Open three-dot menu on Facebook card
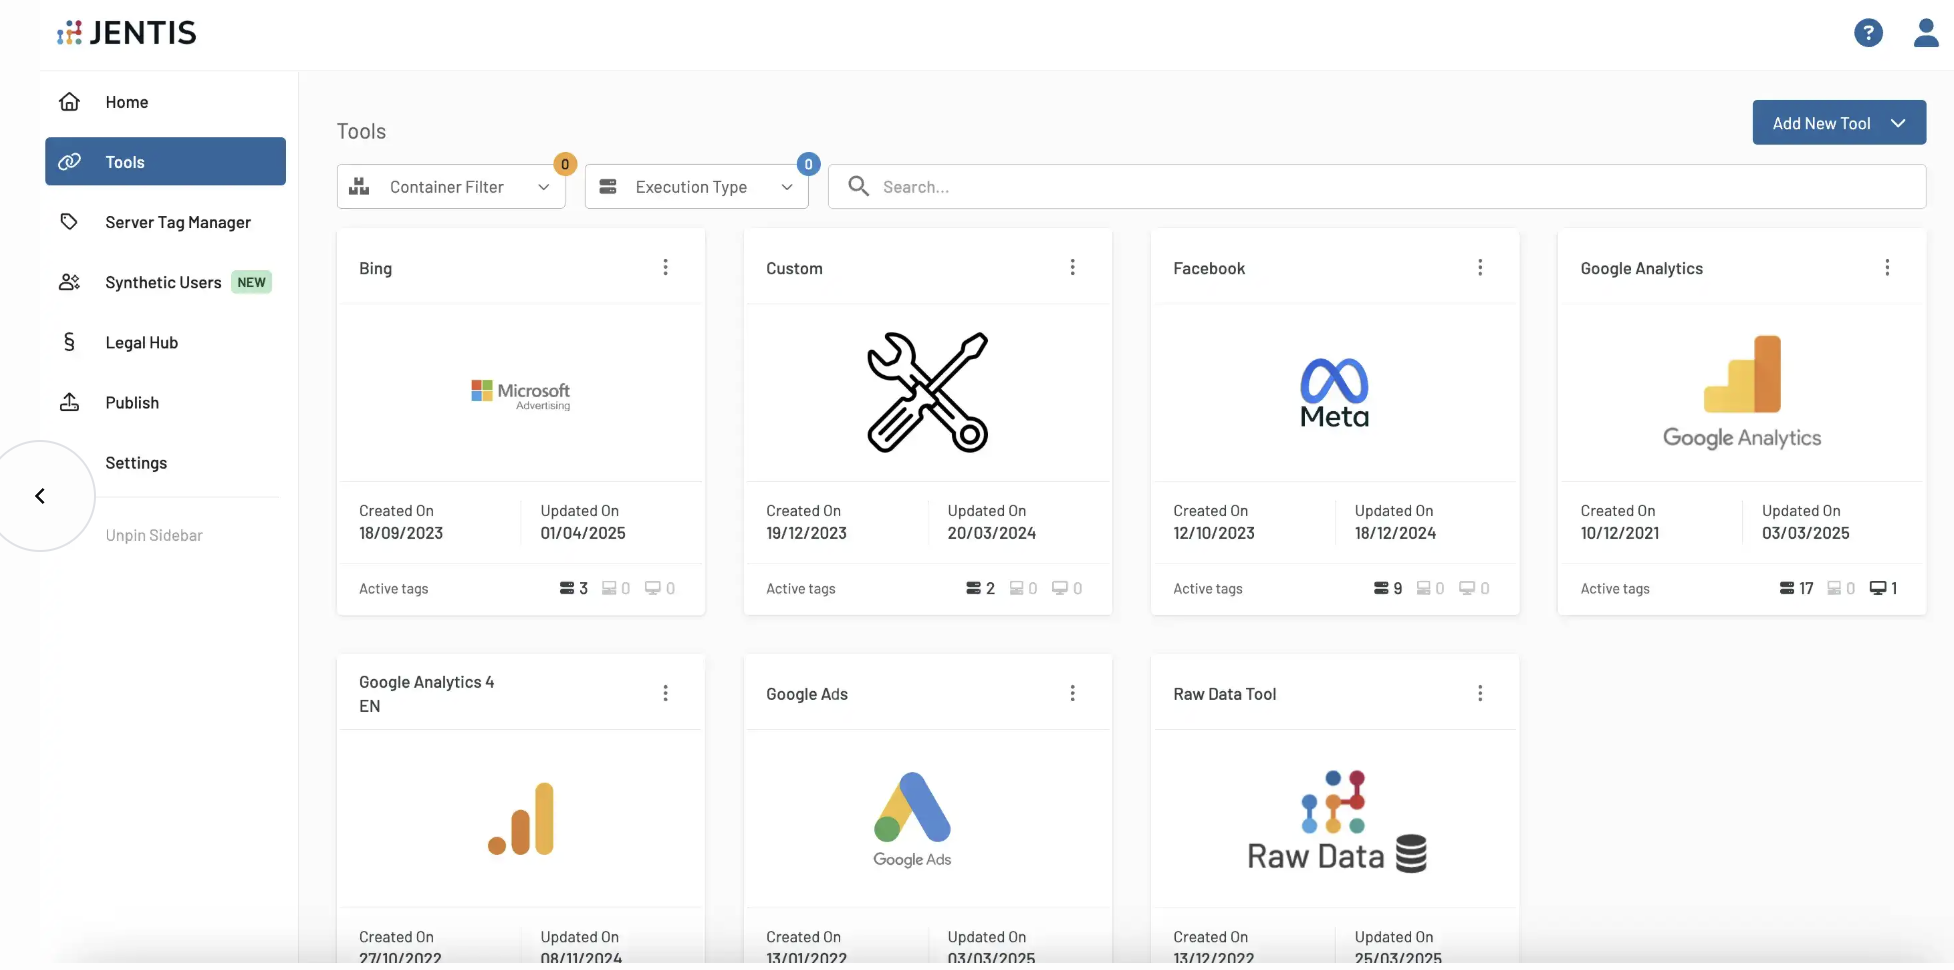The height and width of the screenshot is (970, 1954). pyautogui.click(x=1480, y=267)
